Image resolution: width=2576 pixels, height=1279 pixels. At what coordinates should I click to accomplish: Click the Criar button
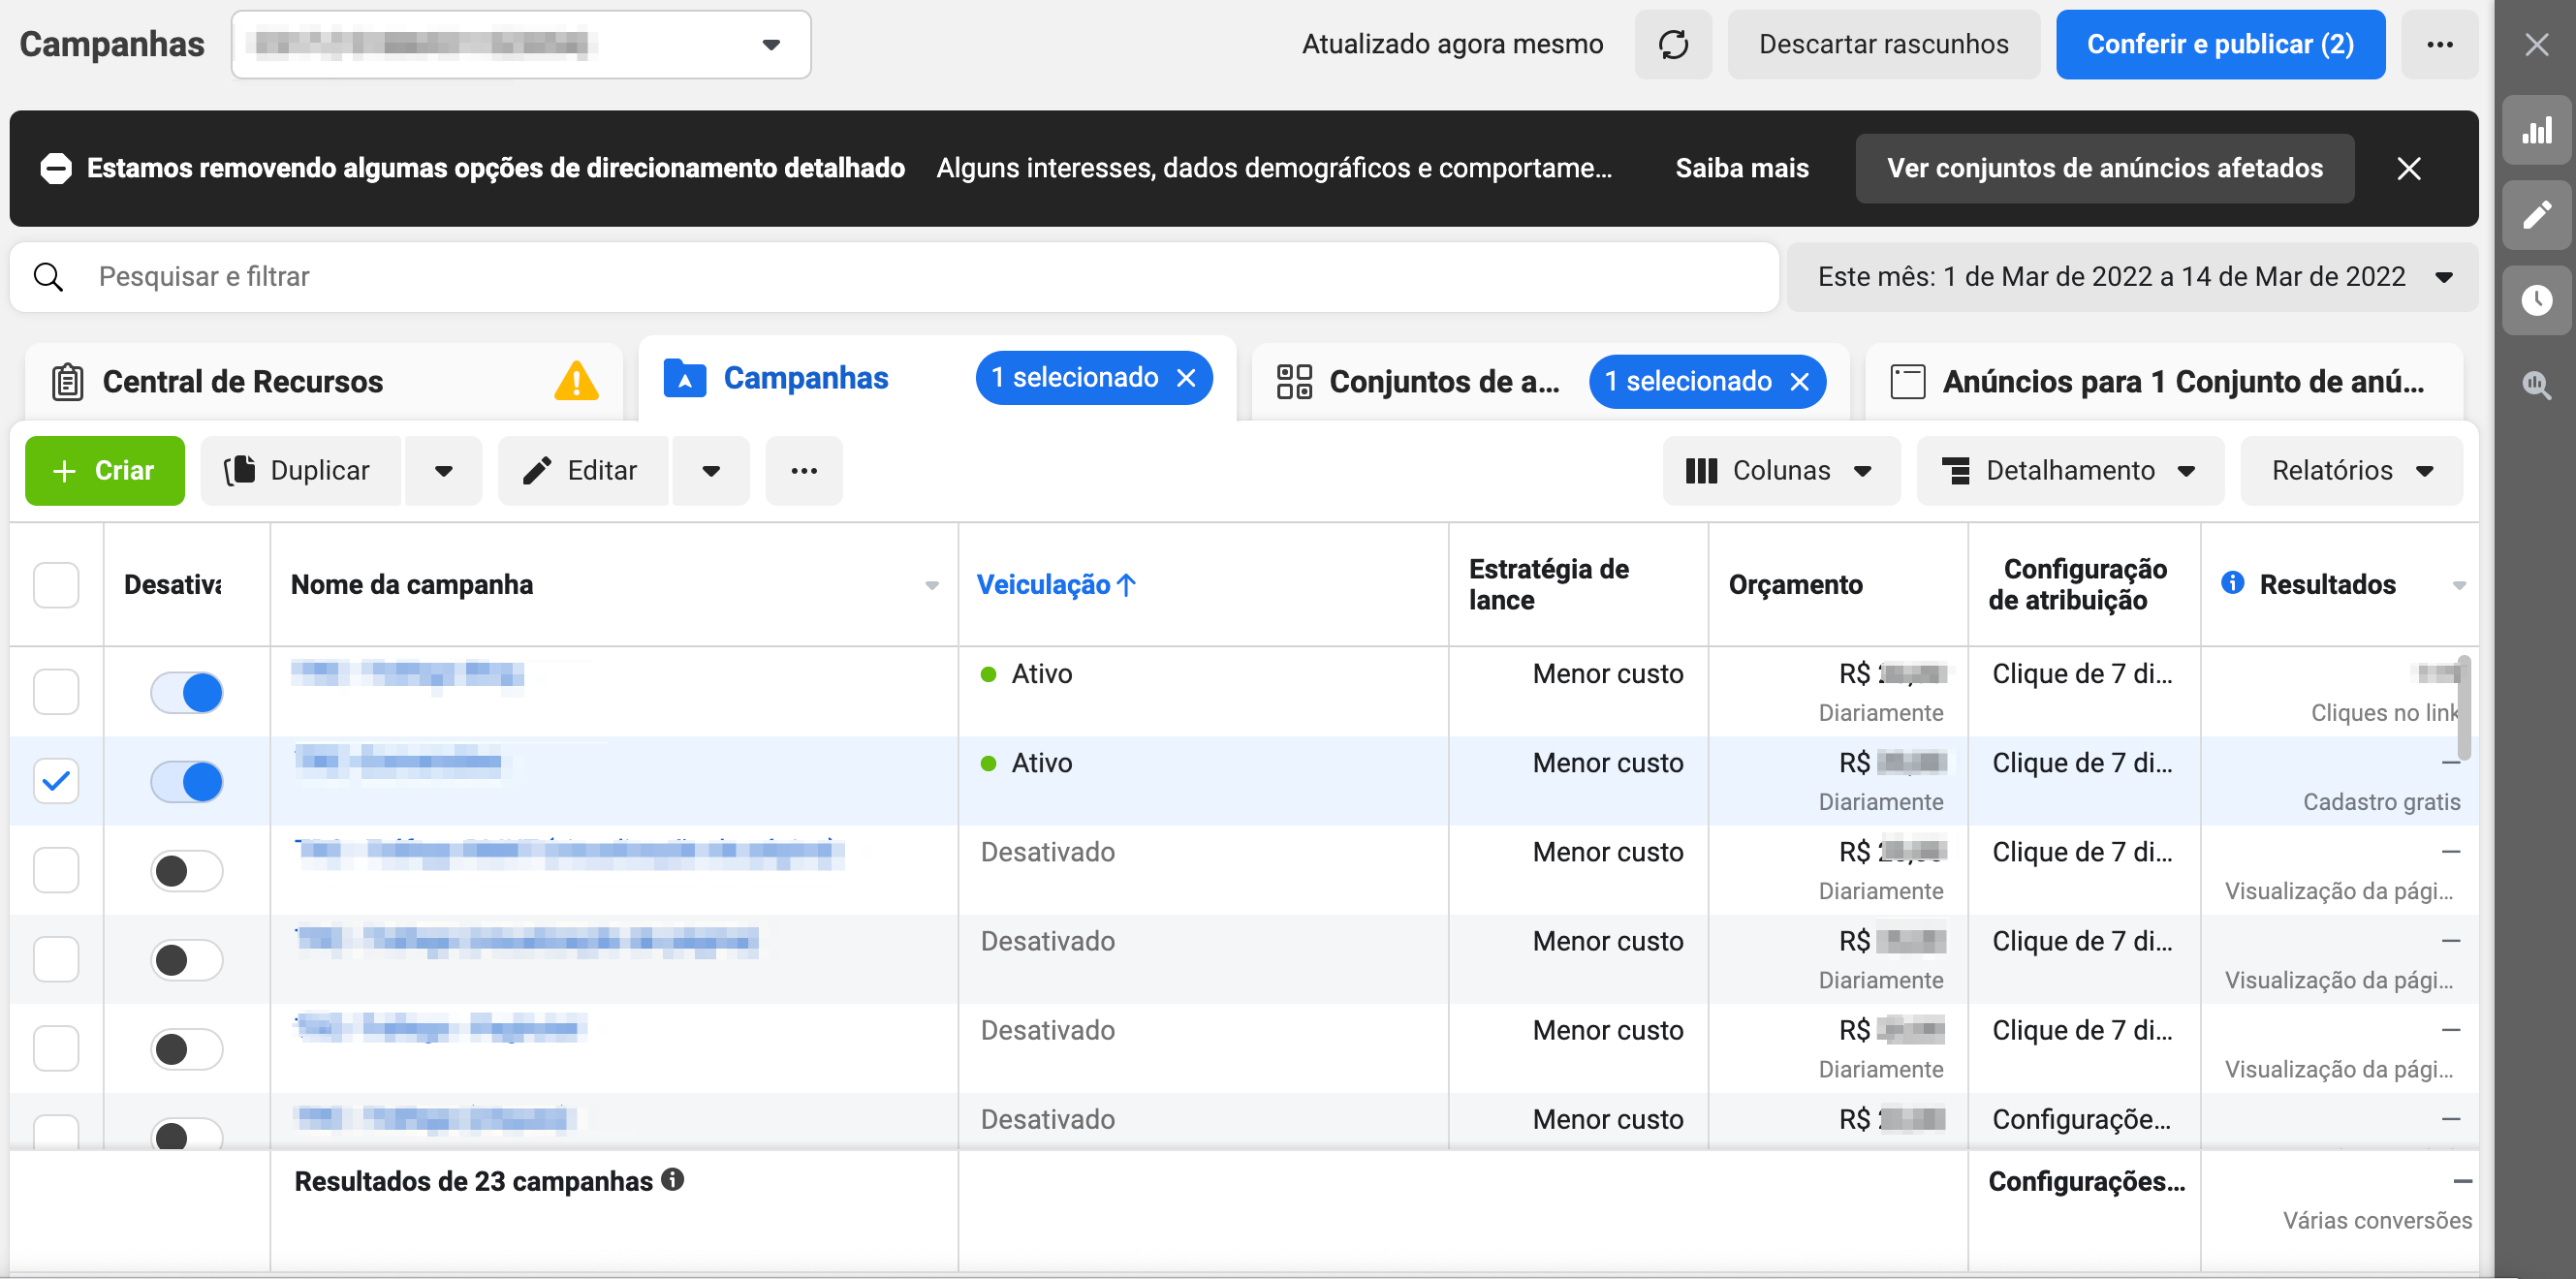105,471
